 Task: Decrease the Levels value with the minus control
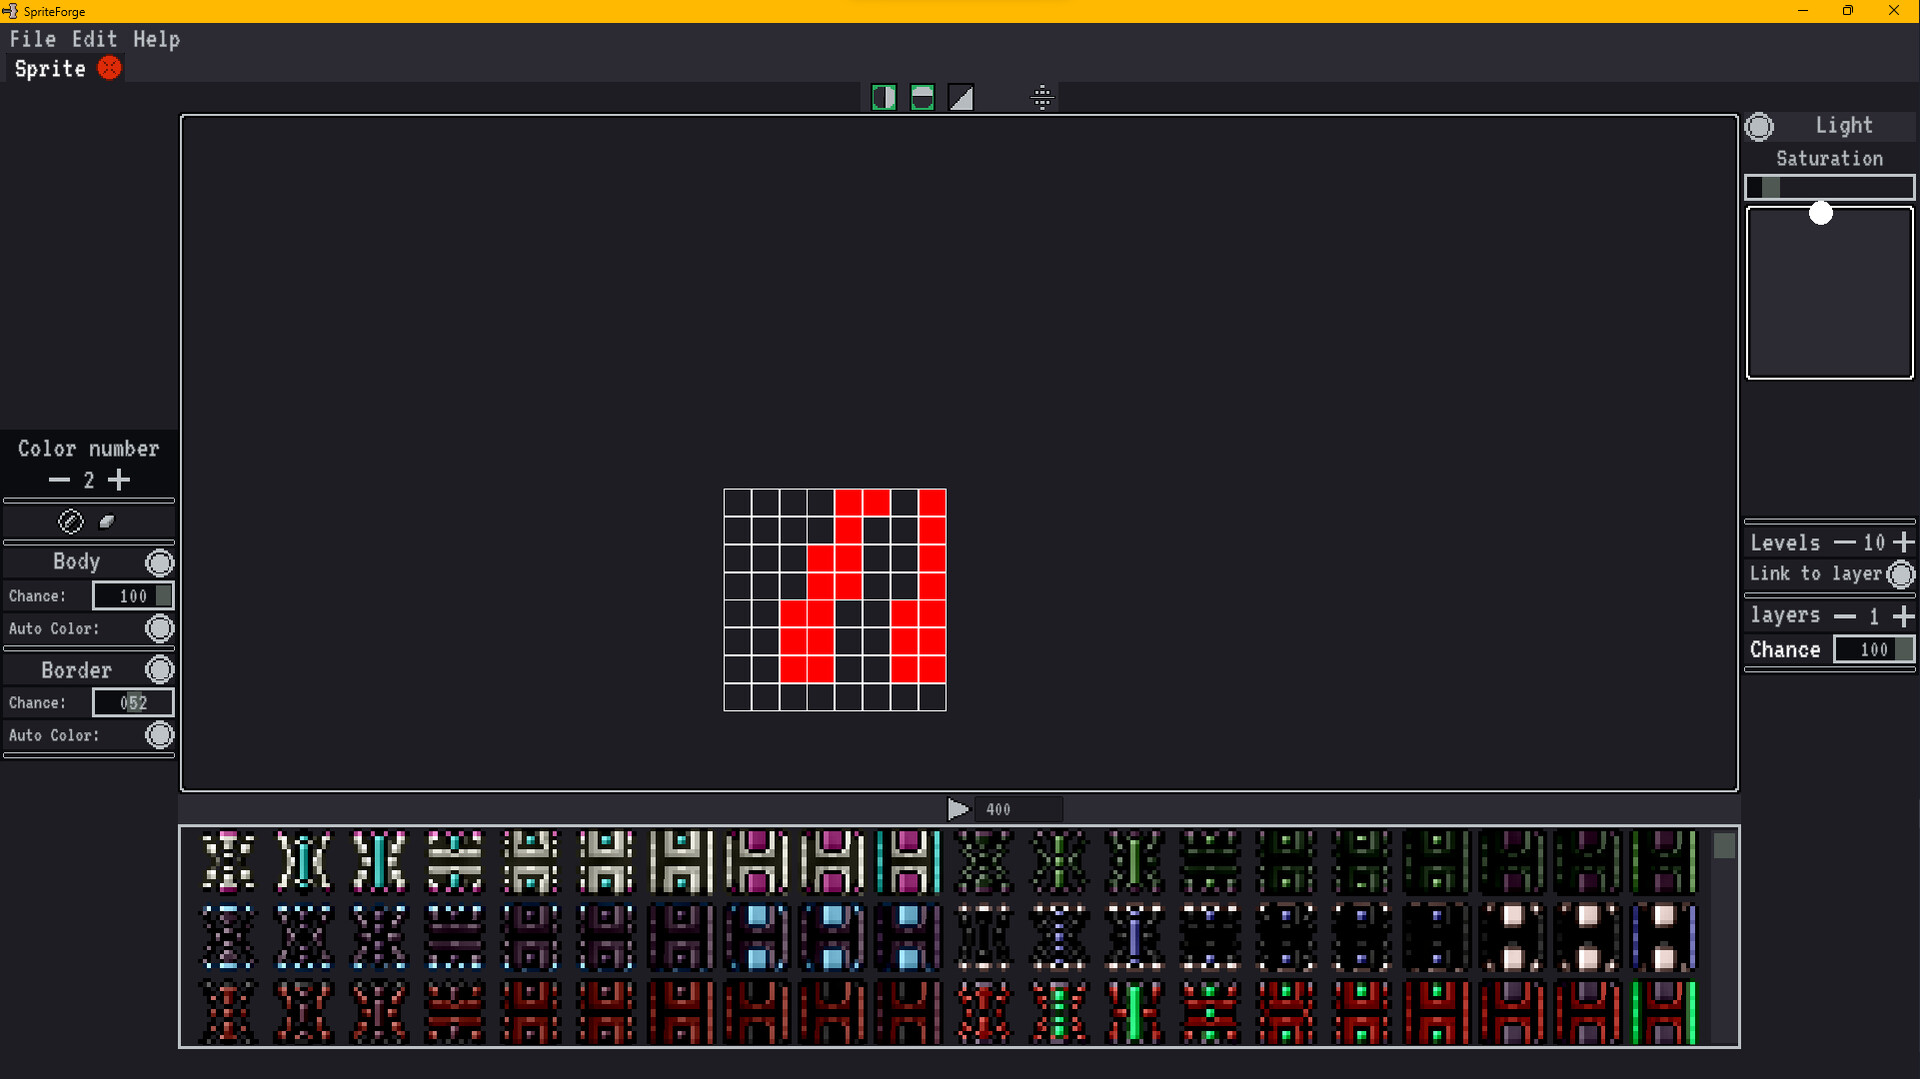click(x=1845, y=542)
